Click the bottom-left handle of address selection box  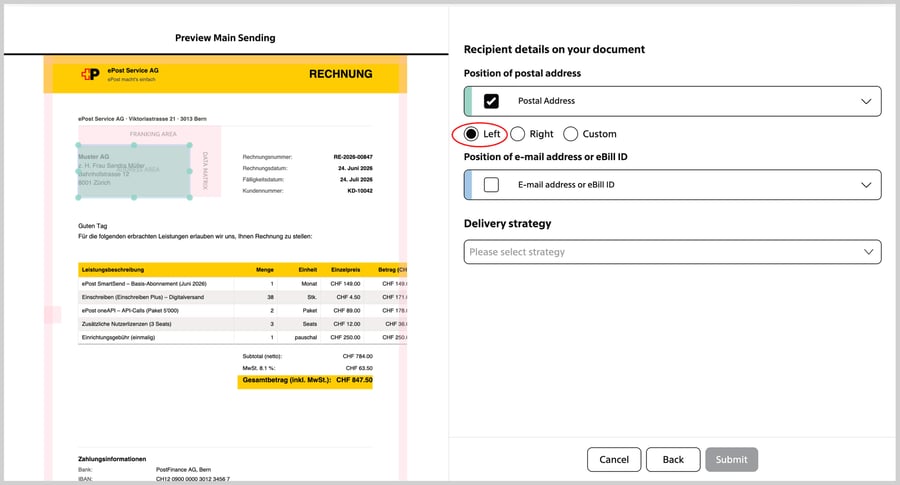pos(79,197)
